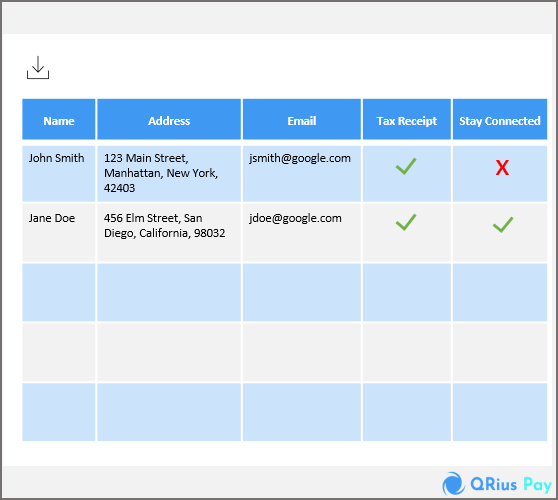This screenshot has height=500, width=558.
Task: Click the jdoe@google.com email cell
Action: click(302, 233)
